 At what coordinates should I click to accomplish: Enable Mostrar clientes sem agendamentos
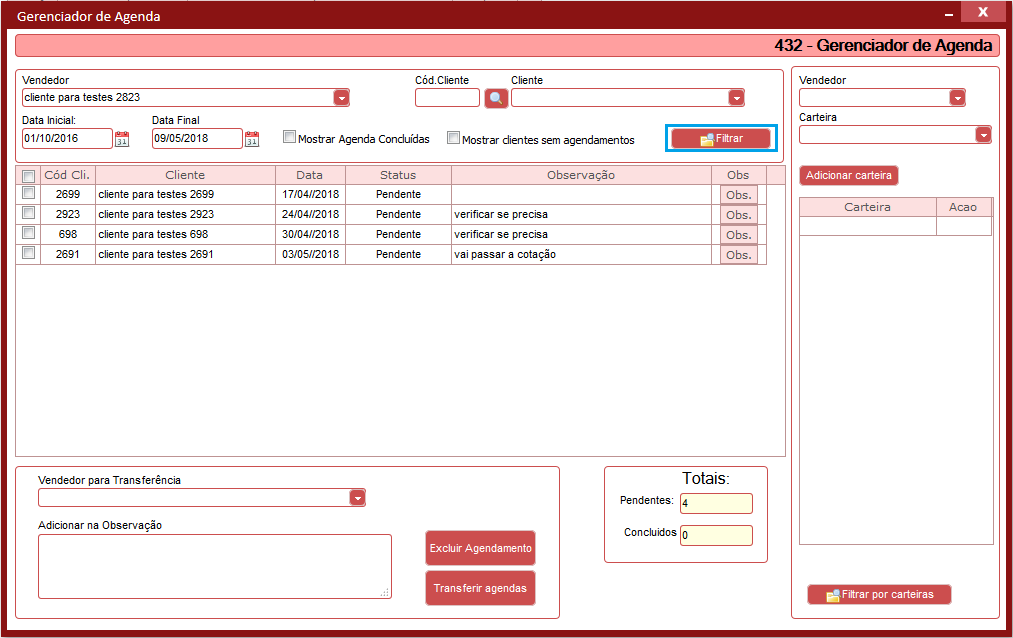coord(454,138)
